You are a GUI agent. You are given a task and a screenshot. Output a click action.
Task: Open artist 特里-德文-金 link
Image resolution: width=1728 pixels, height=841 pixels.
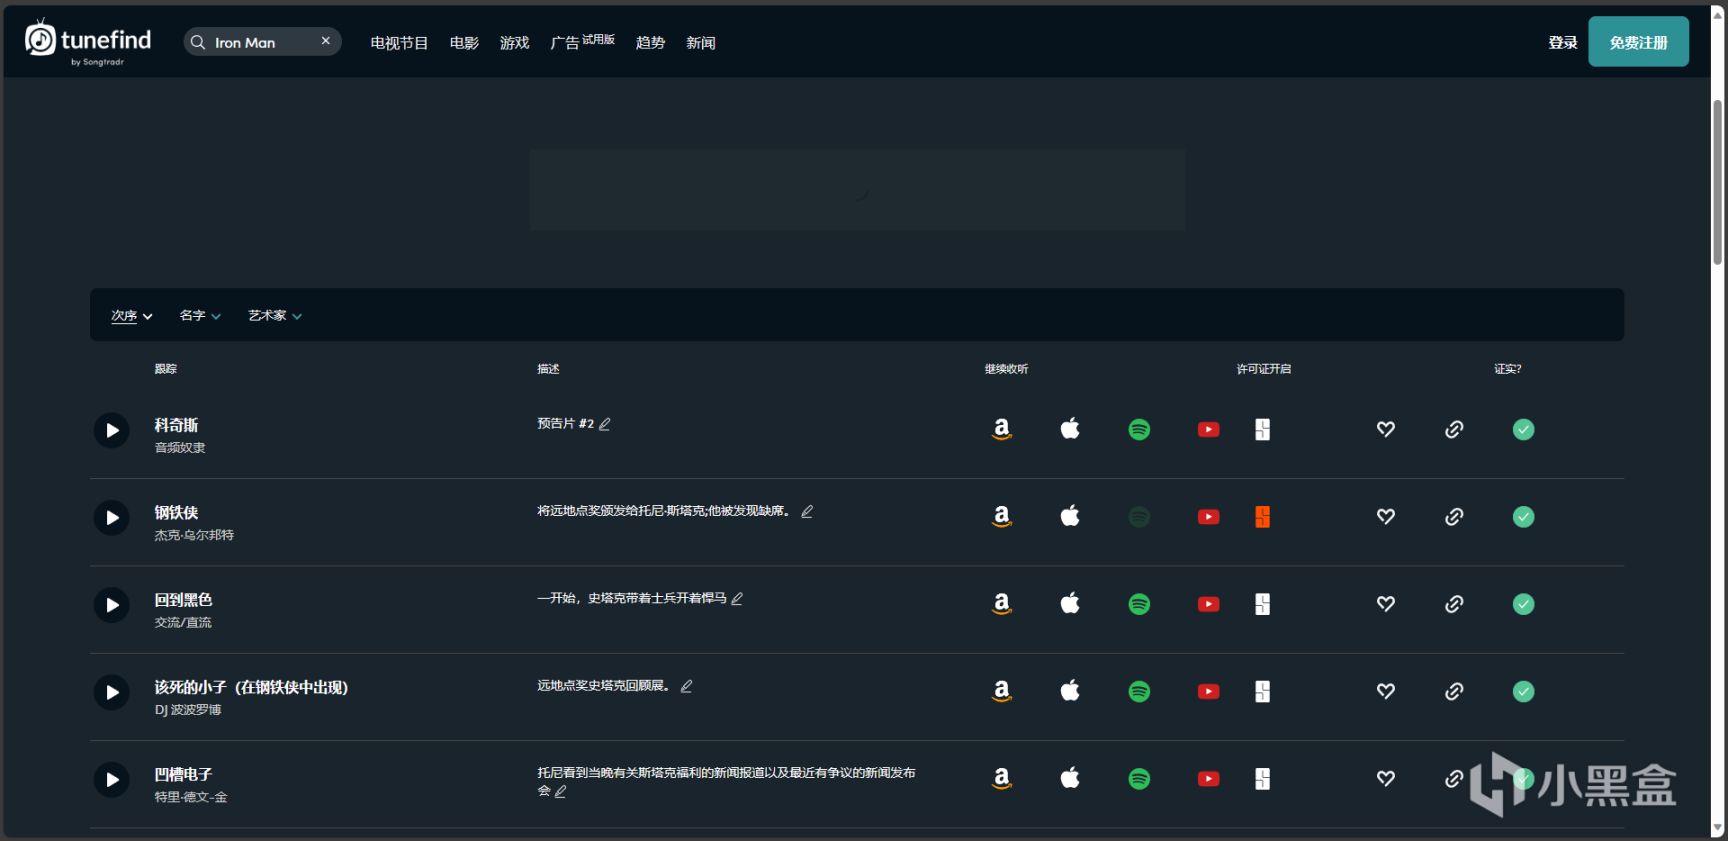(191, 797)
